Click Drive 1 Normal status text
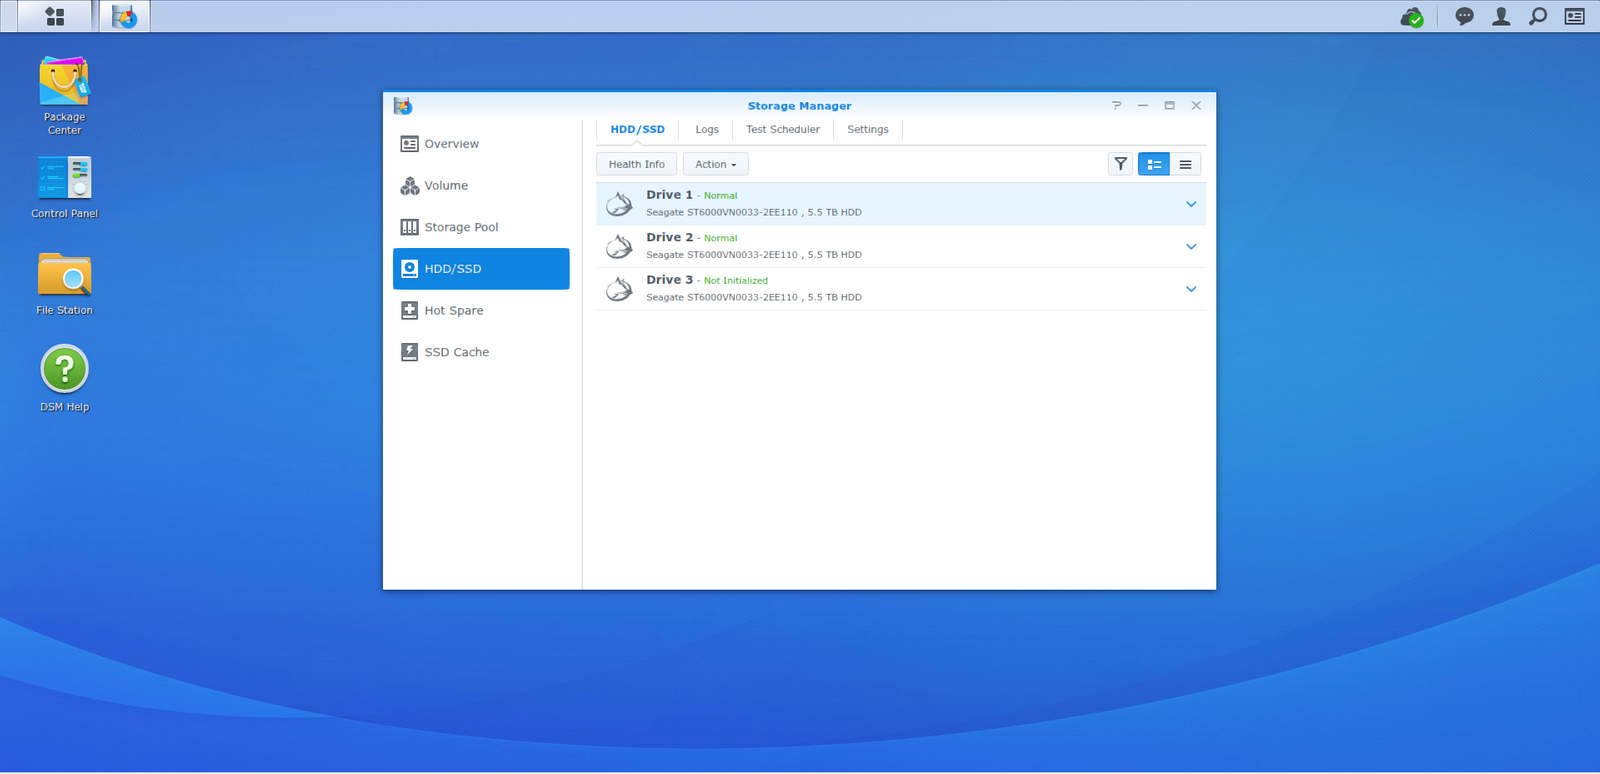1600x774 pixels. (x=720, y=196)
